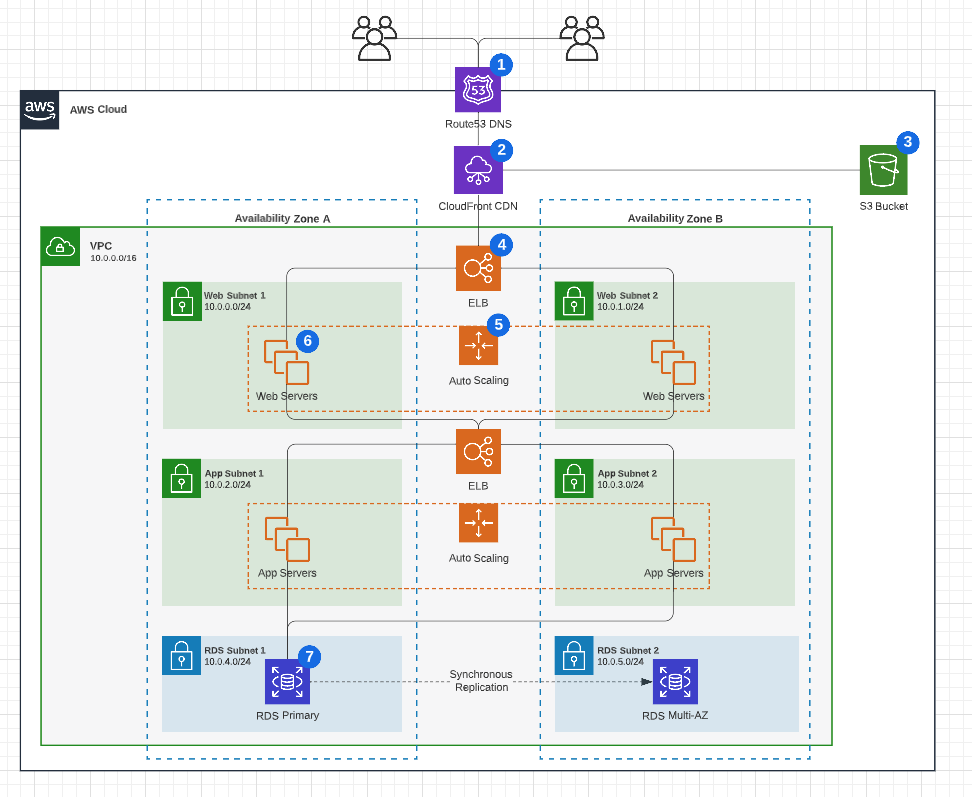Click the 10.0.3.0/24 CIDR text
The height and width of the screenshot is (797, 972).
pyautogui.click(x=621, y=485)
